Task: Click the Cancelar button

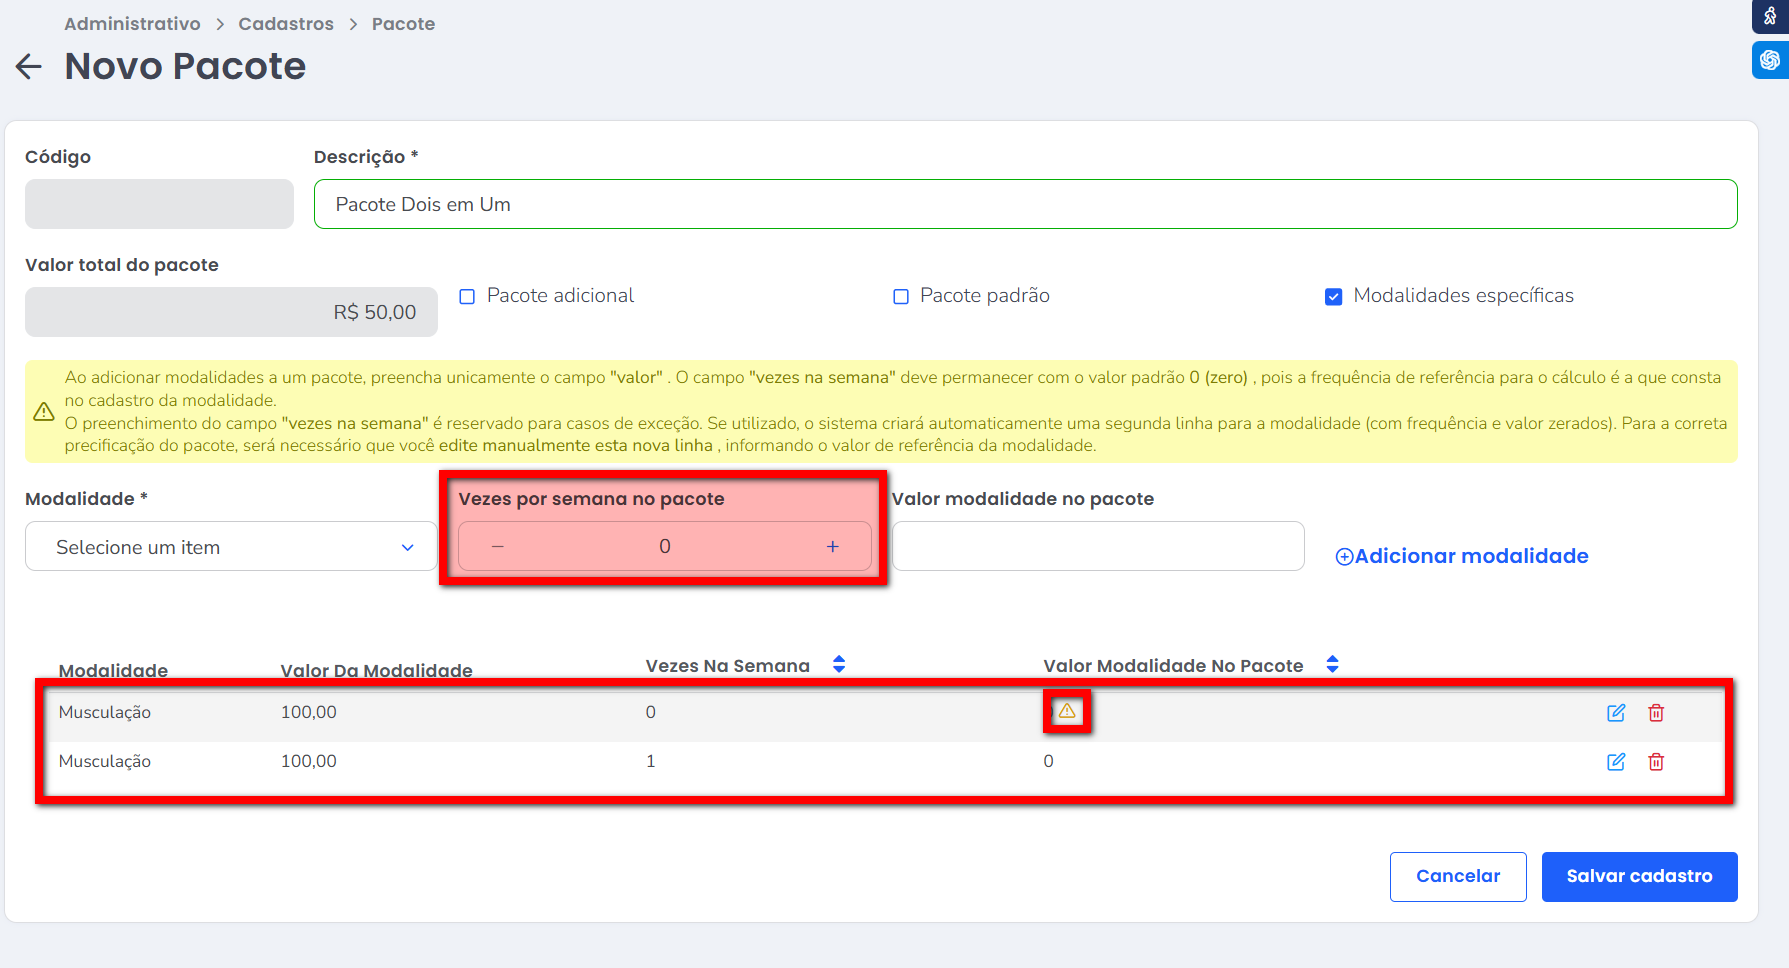Action: point(1457,876)
